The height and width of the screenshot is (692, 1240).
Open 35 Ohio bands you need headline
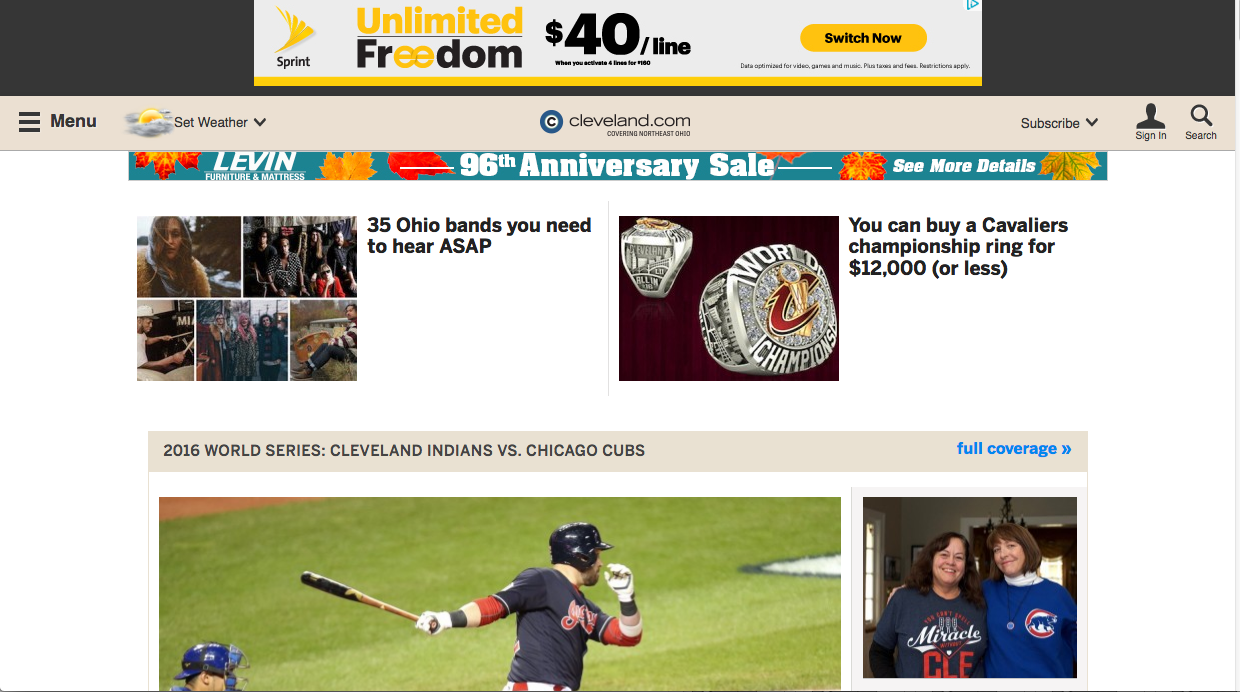tap(479, 236)
